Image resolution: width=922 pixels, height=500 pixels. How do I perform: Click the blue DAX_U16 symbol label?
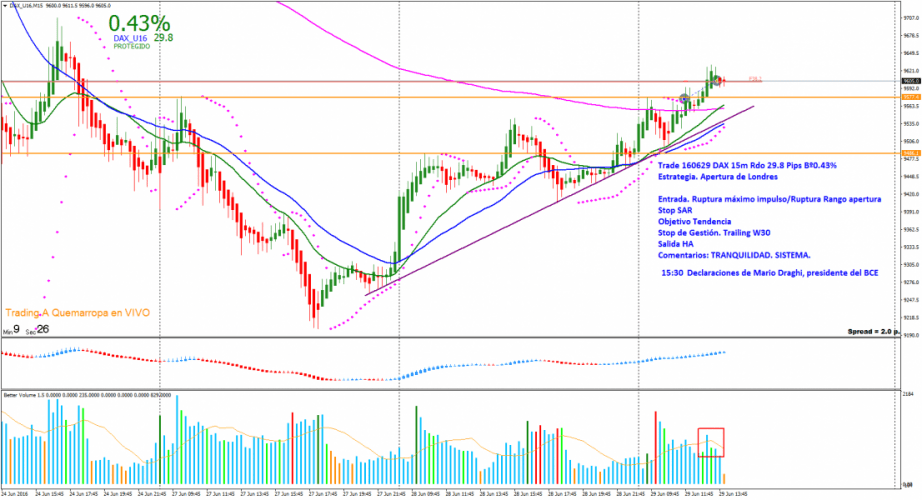point(131,38)
